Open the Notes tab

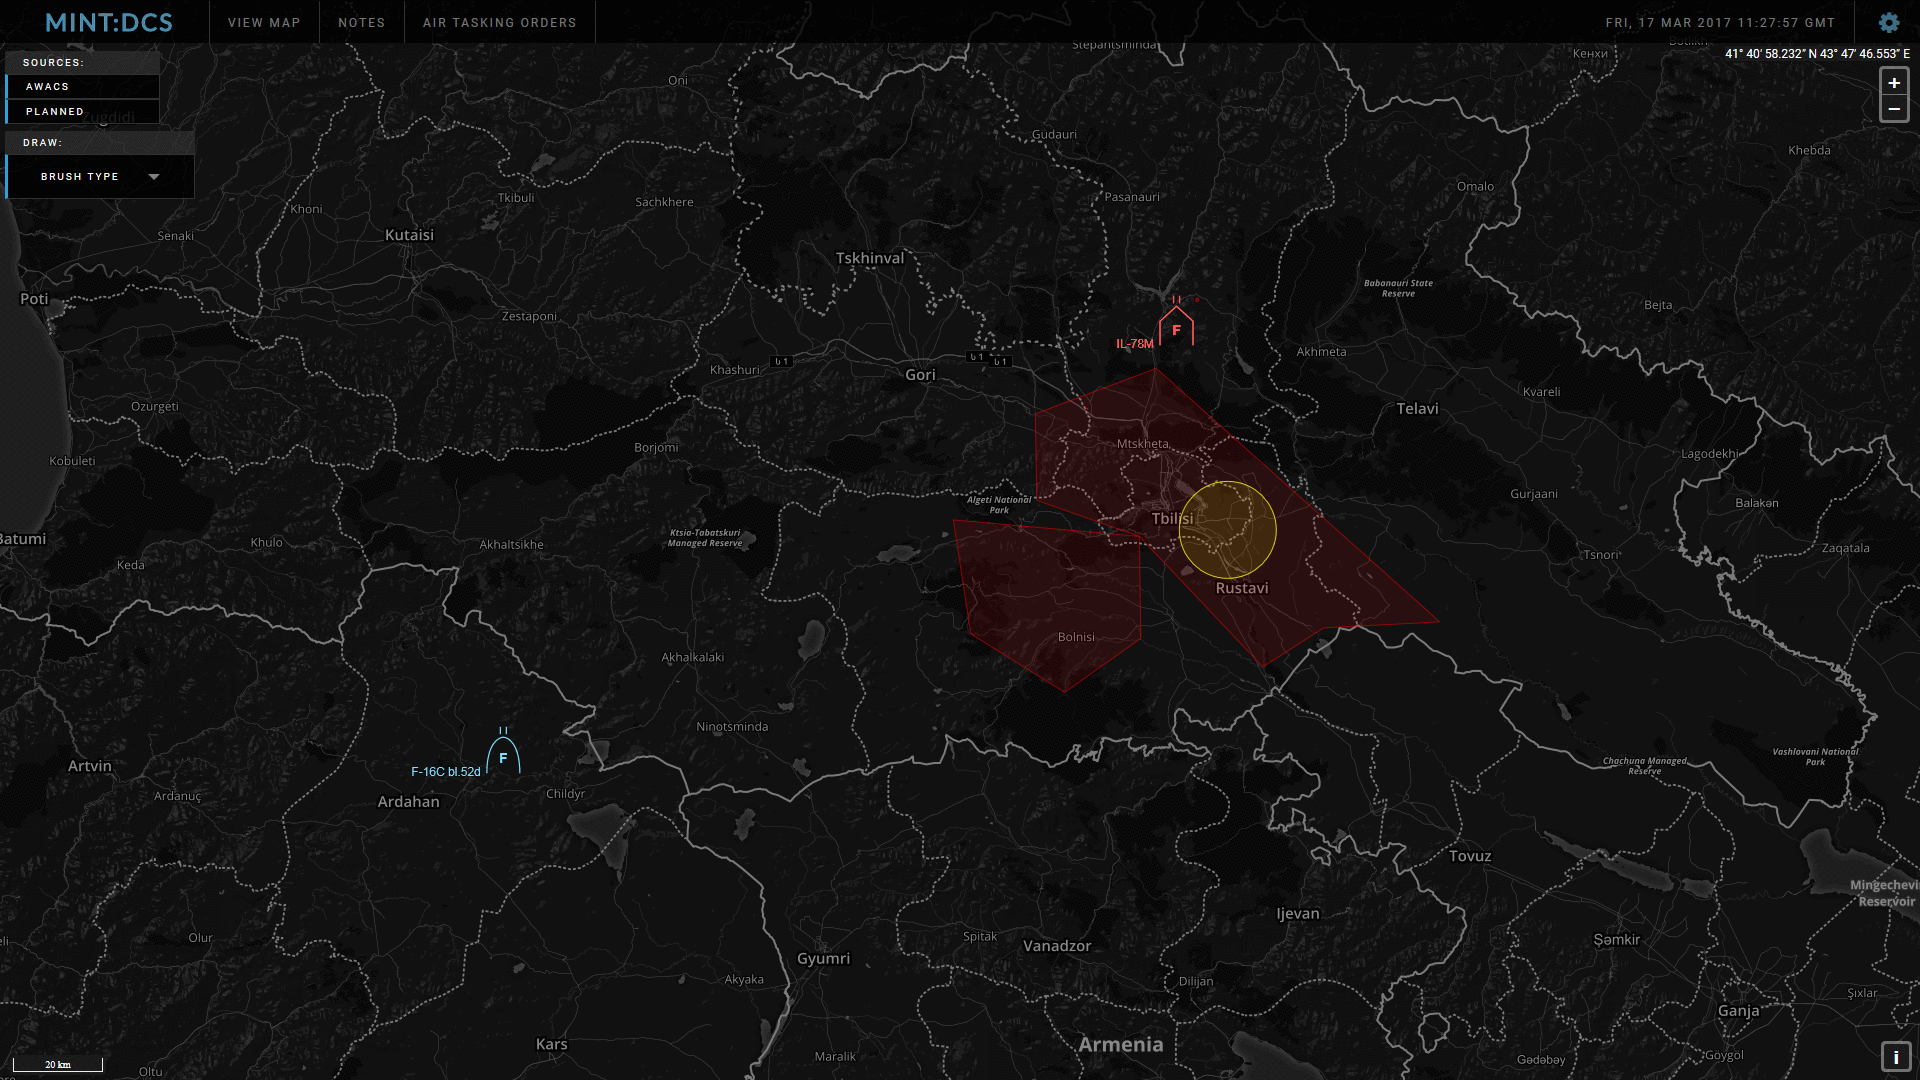click(361, 22)
